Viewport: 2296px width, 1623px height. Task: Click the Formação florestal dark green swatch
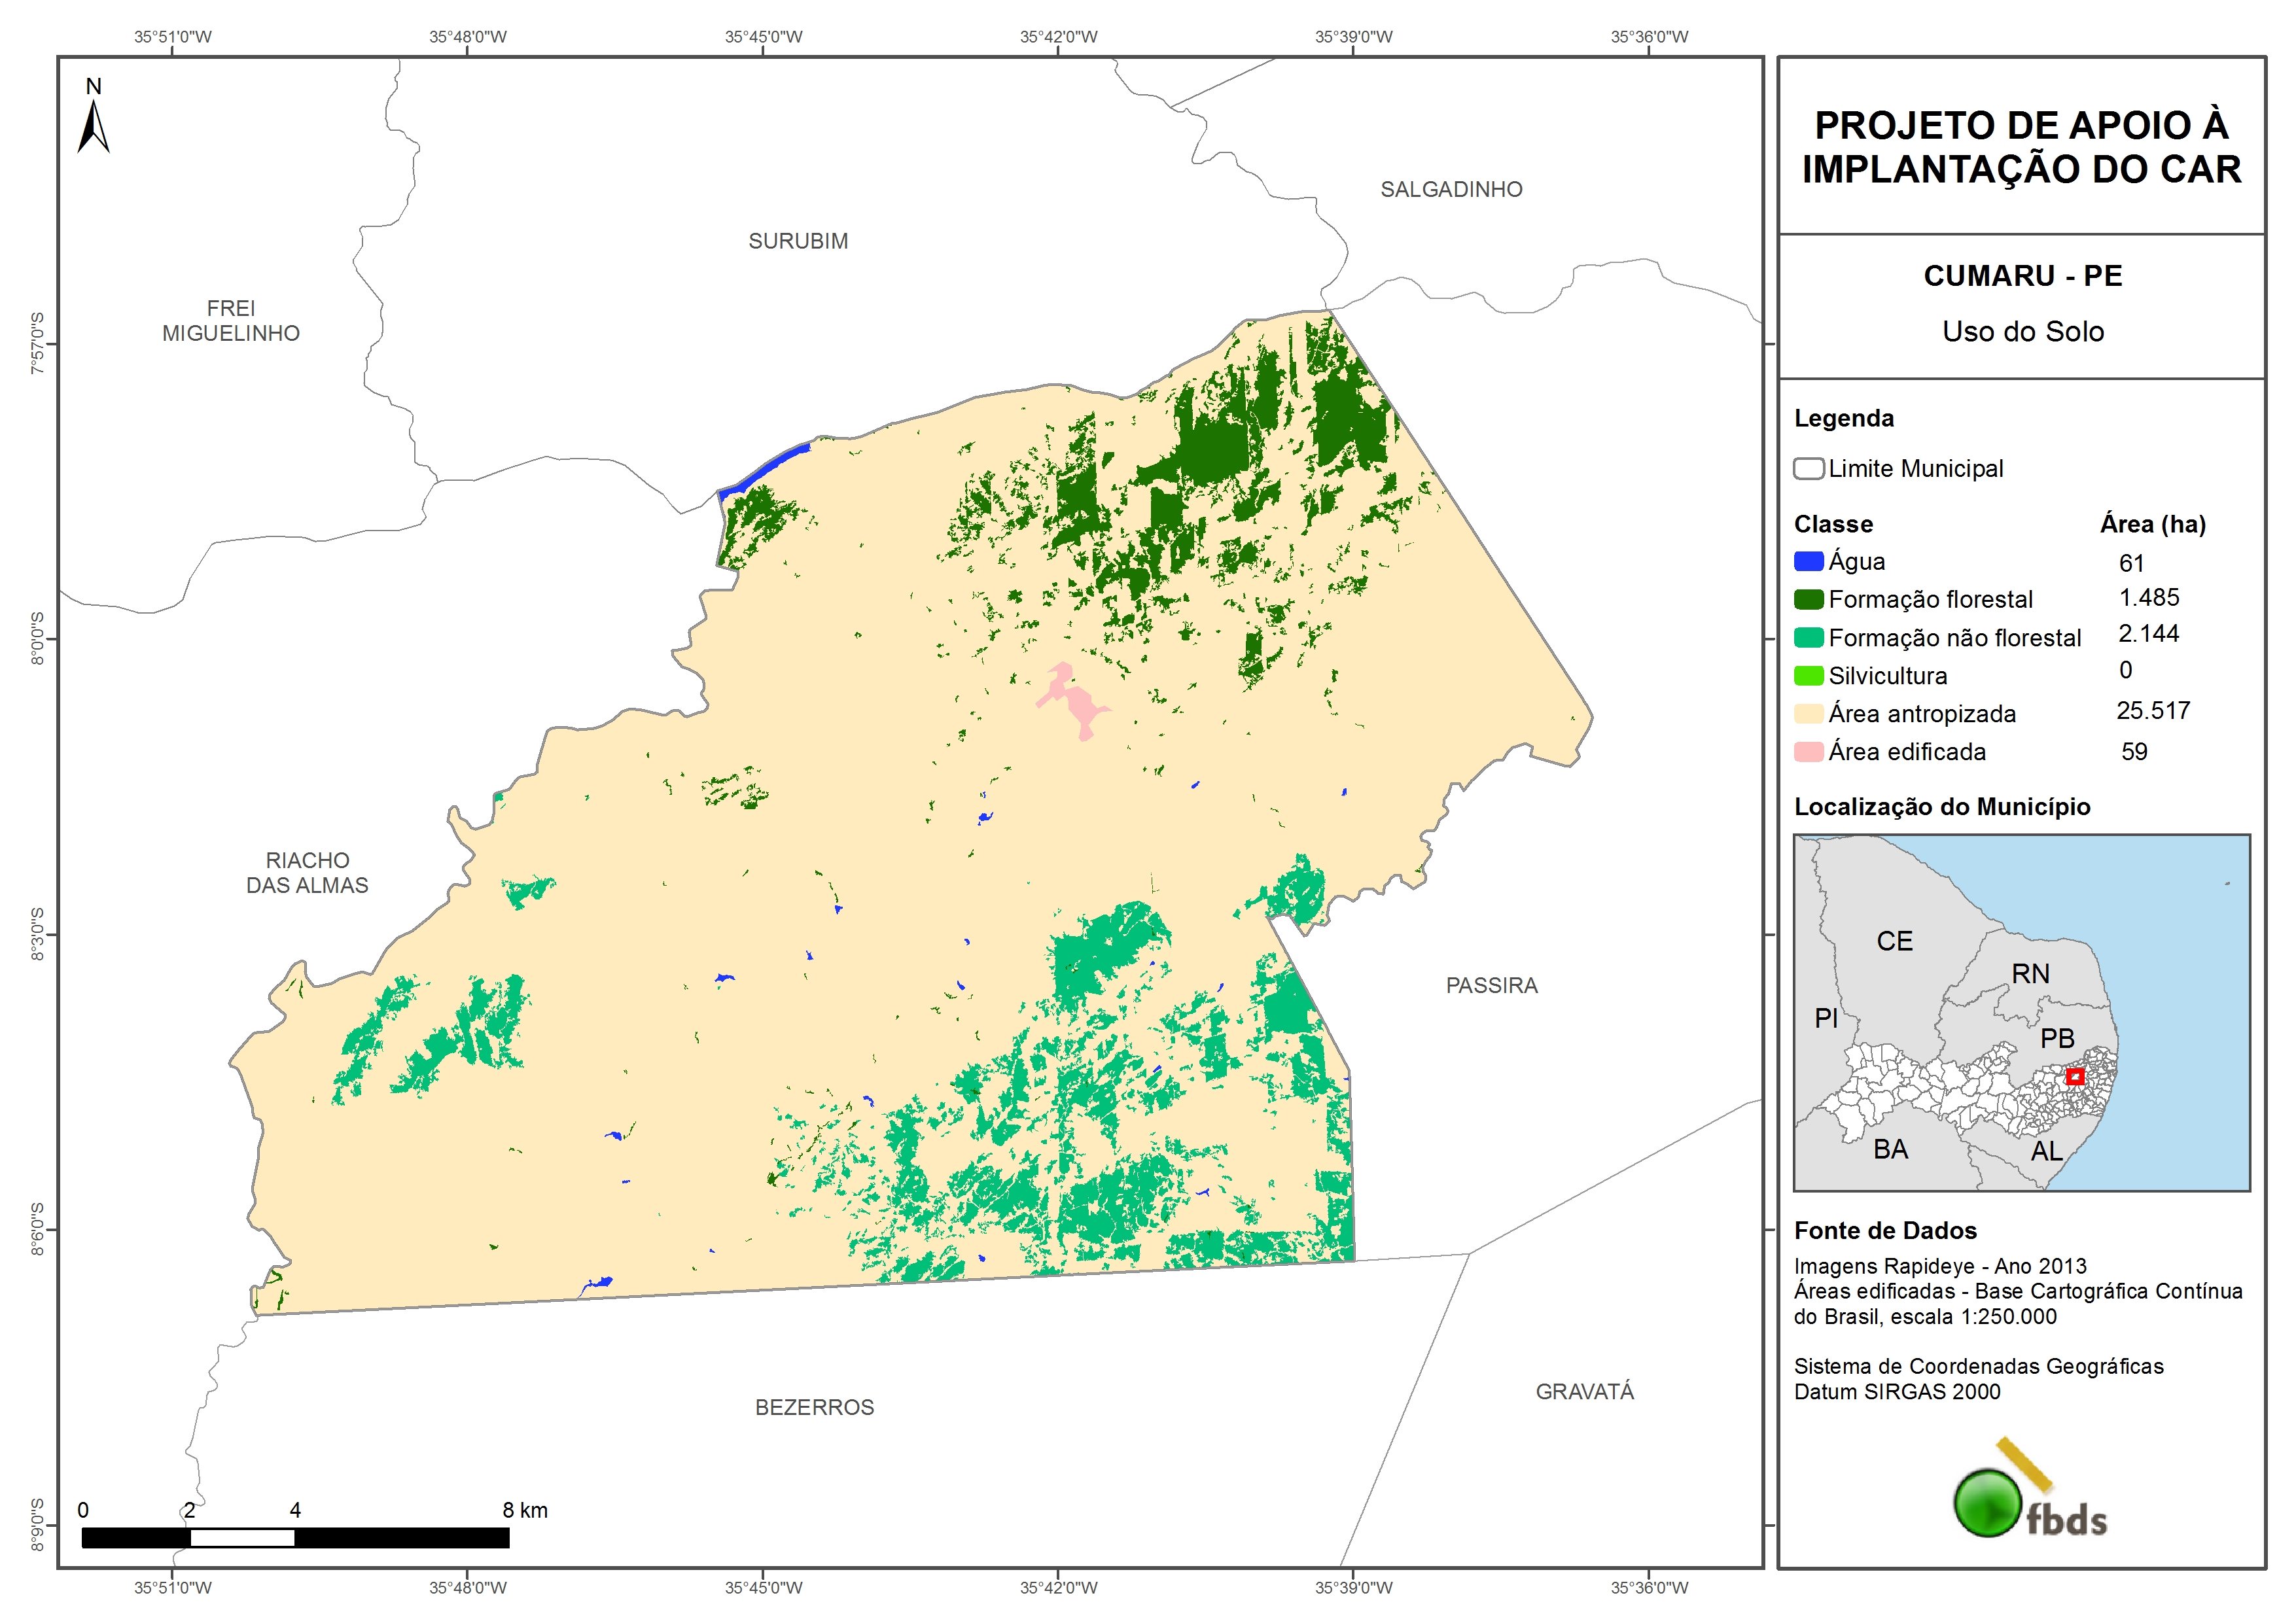pyautogui.click(x=1808, y=600)
